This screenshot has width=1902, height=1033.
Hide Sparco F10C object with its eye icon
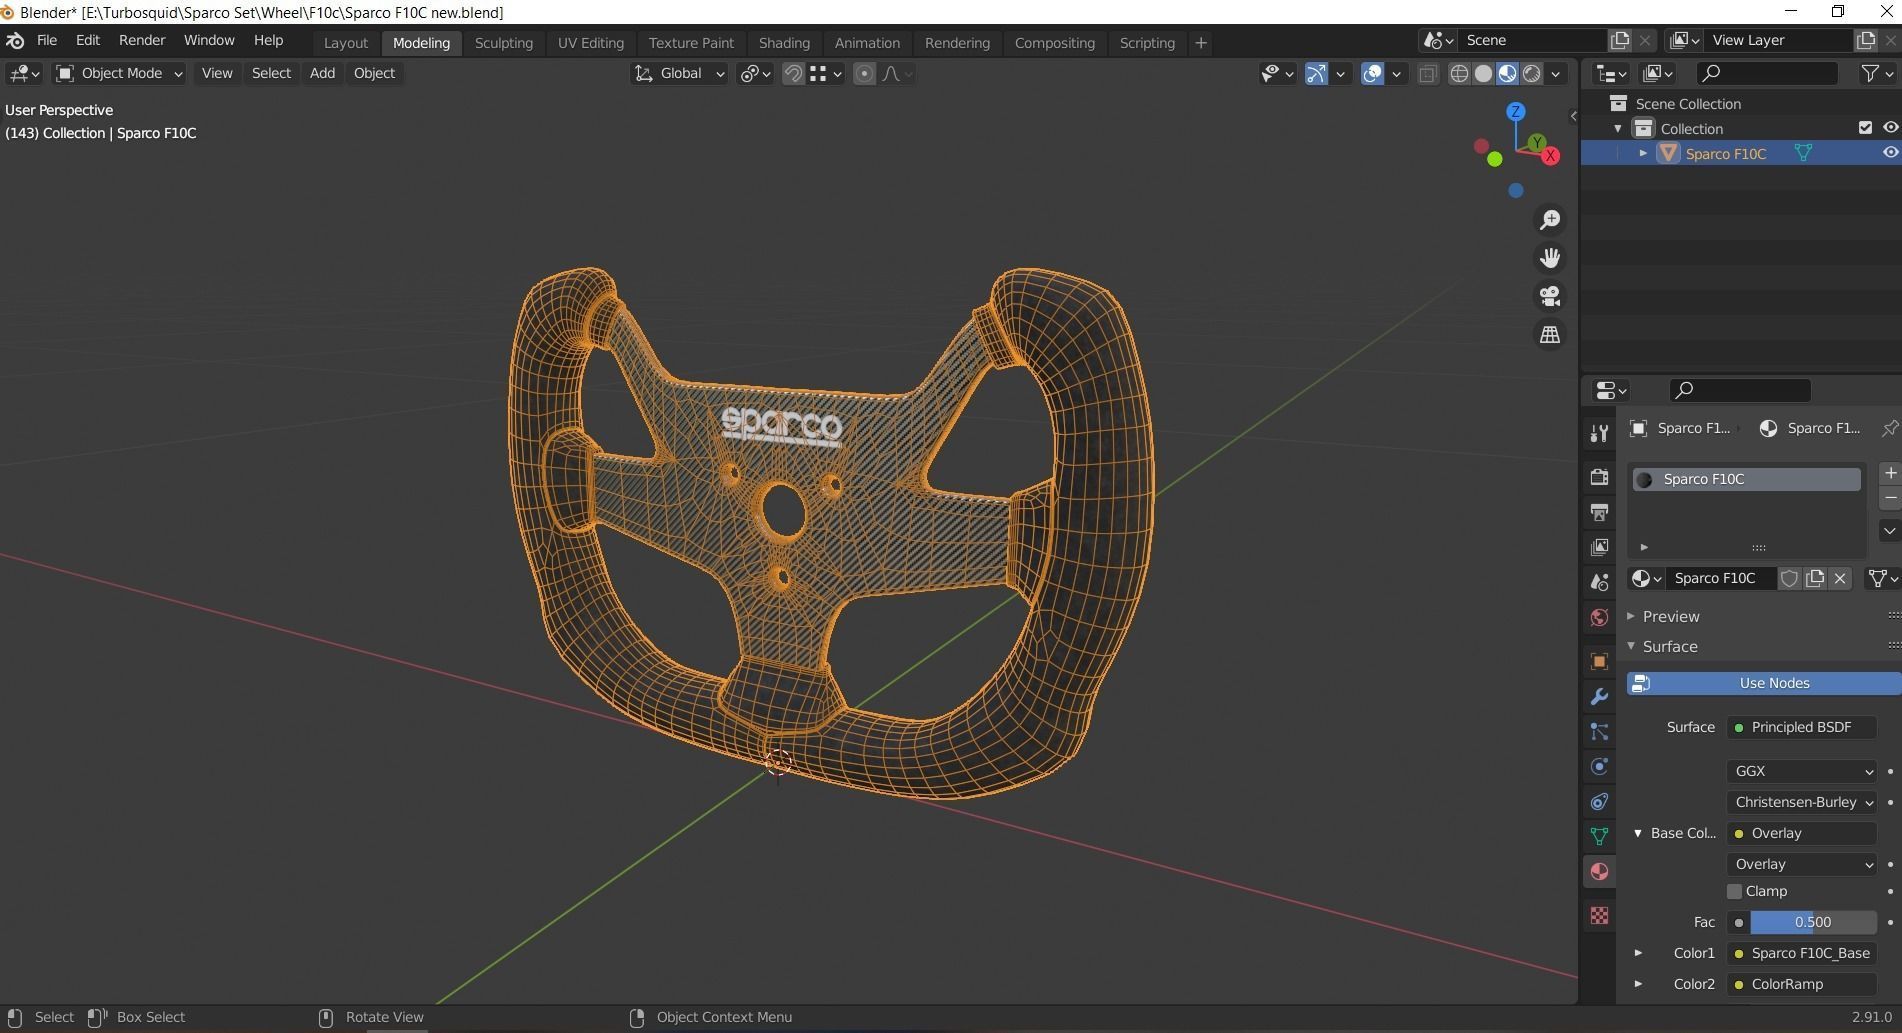1890,153
